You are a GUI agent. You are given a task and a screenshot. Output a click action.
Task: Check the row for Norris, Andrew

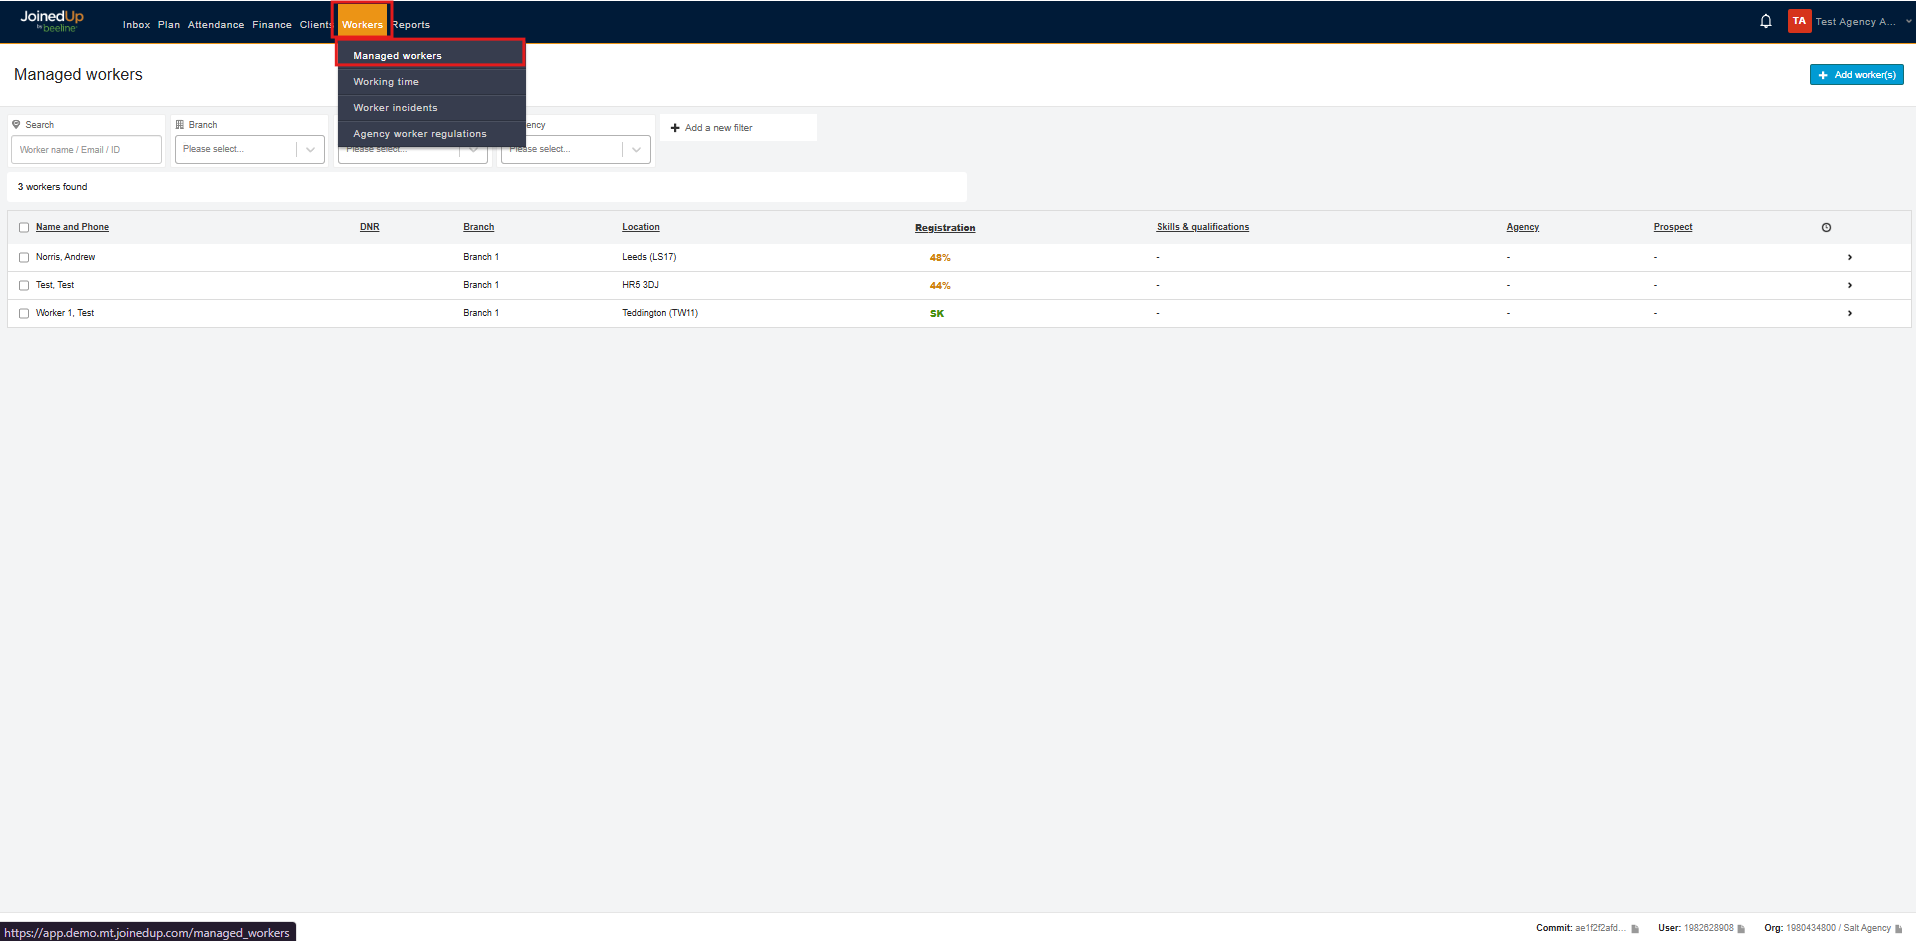[x=24, y=257]
